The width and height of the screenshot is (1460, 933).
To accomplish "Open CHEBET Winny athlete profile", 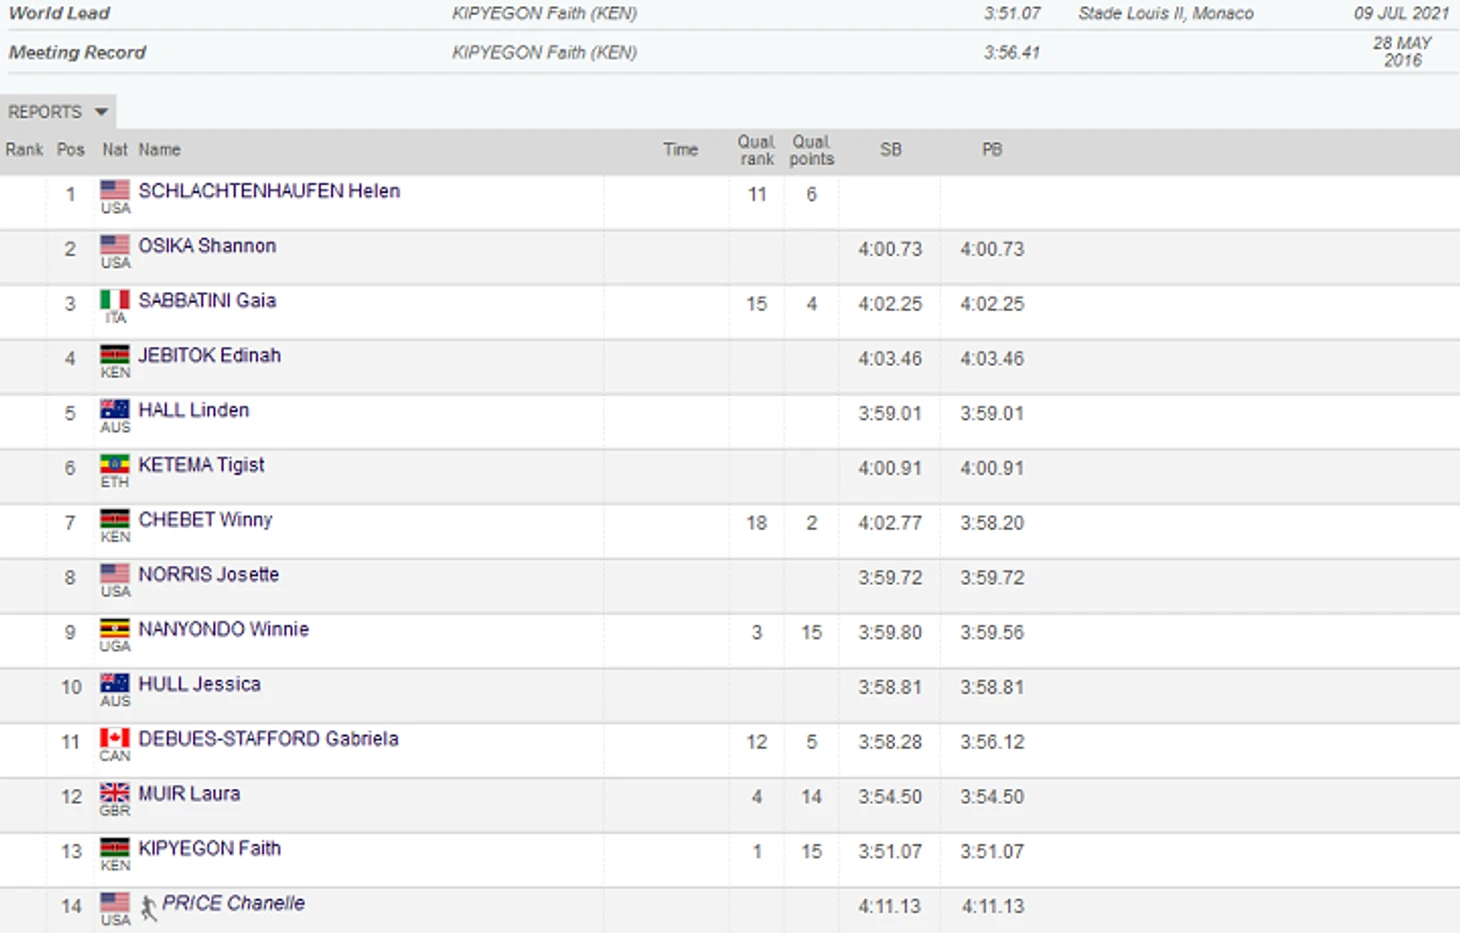I will click(x=205, y=520).
